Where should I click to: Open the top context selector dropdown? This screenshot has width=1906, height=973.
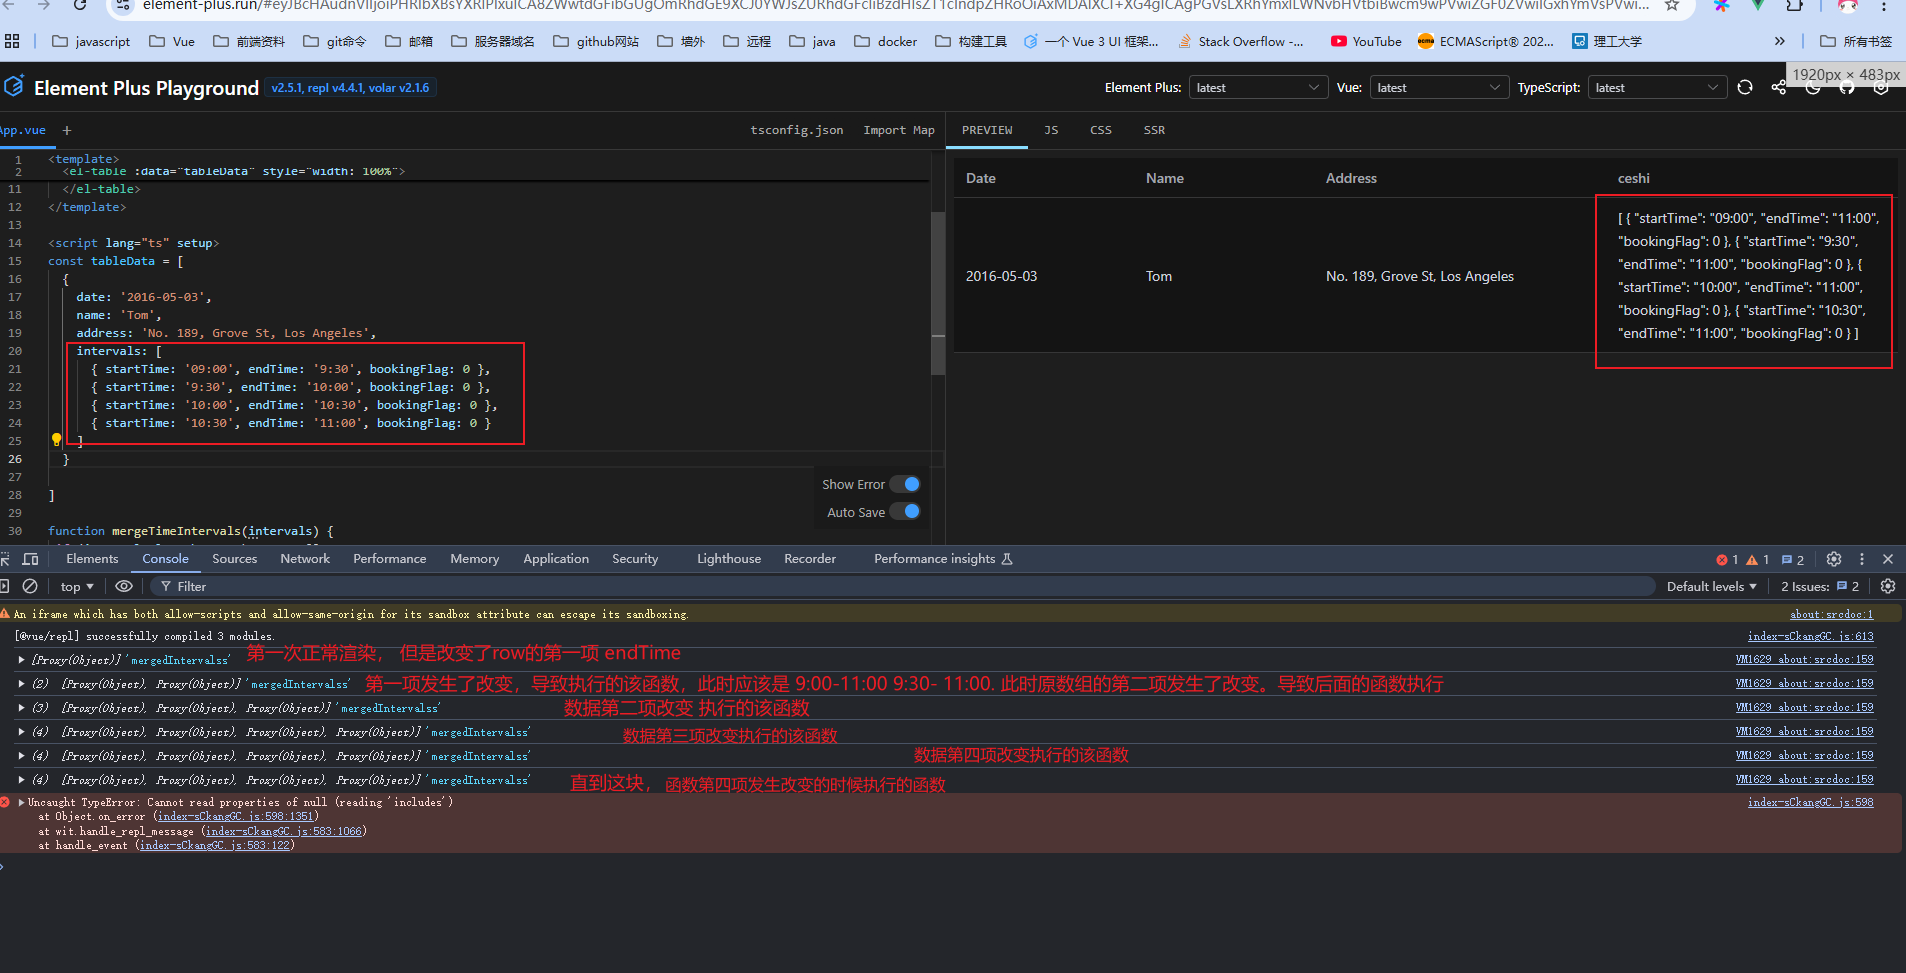pos(77,587)
